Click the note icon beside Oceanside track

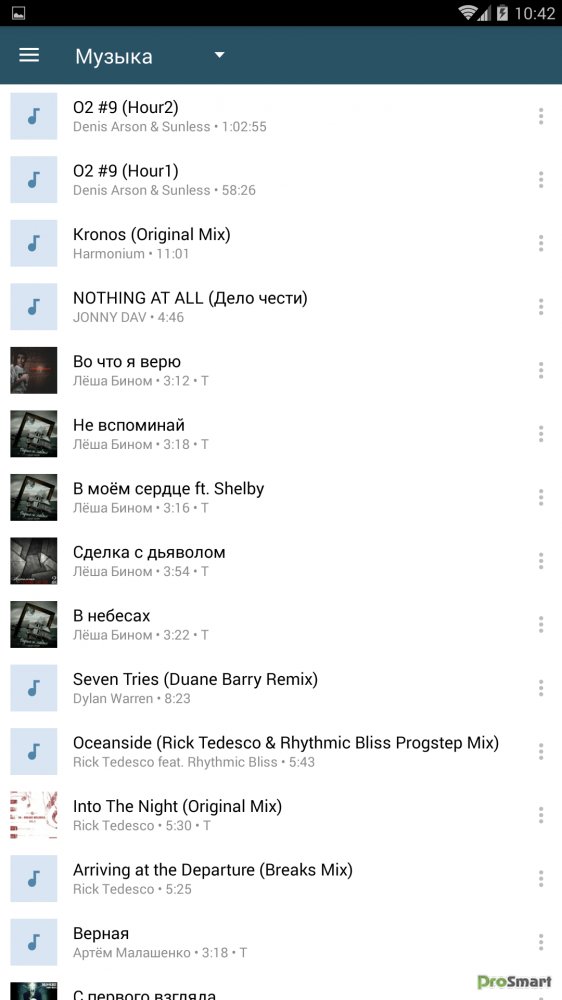point(34,752)
